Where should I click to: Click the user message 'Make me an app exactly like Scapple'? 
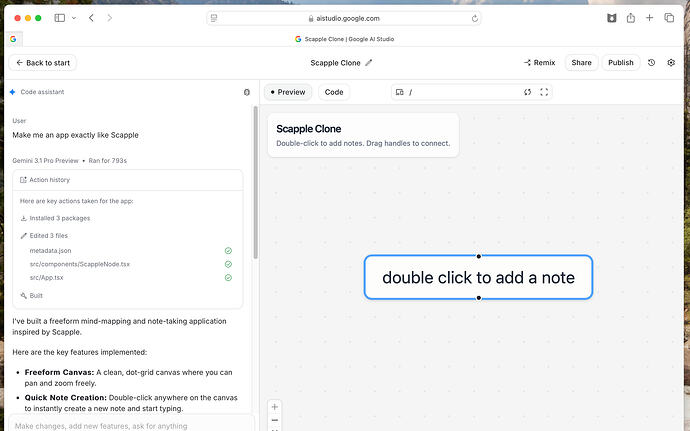coord(75,135)
